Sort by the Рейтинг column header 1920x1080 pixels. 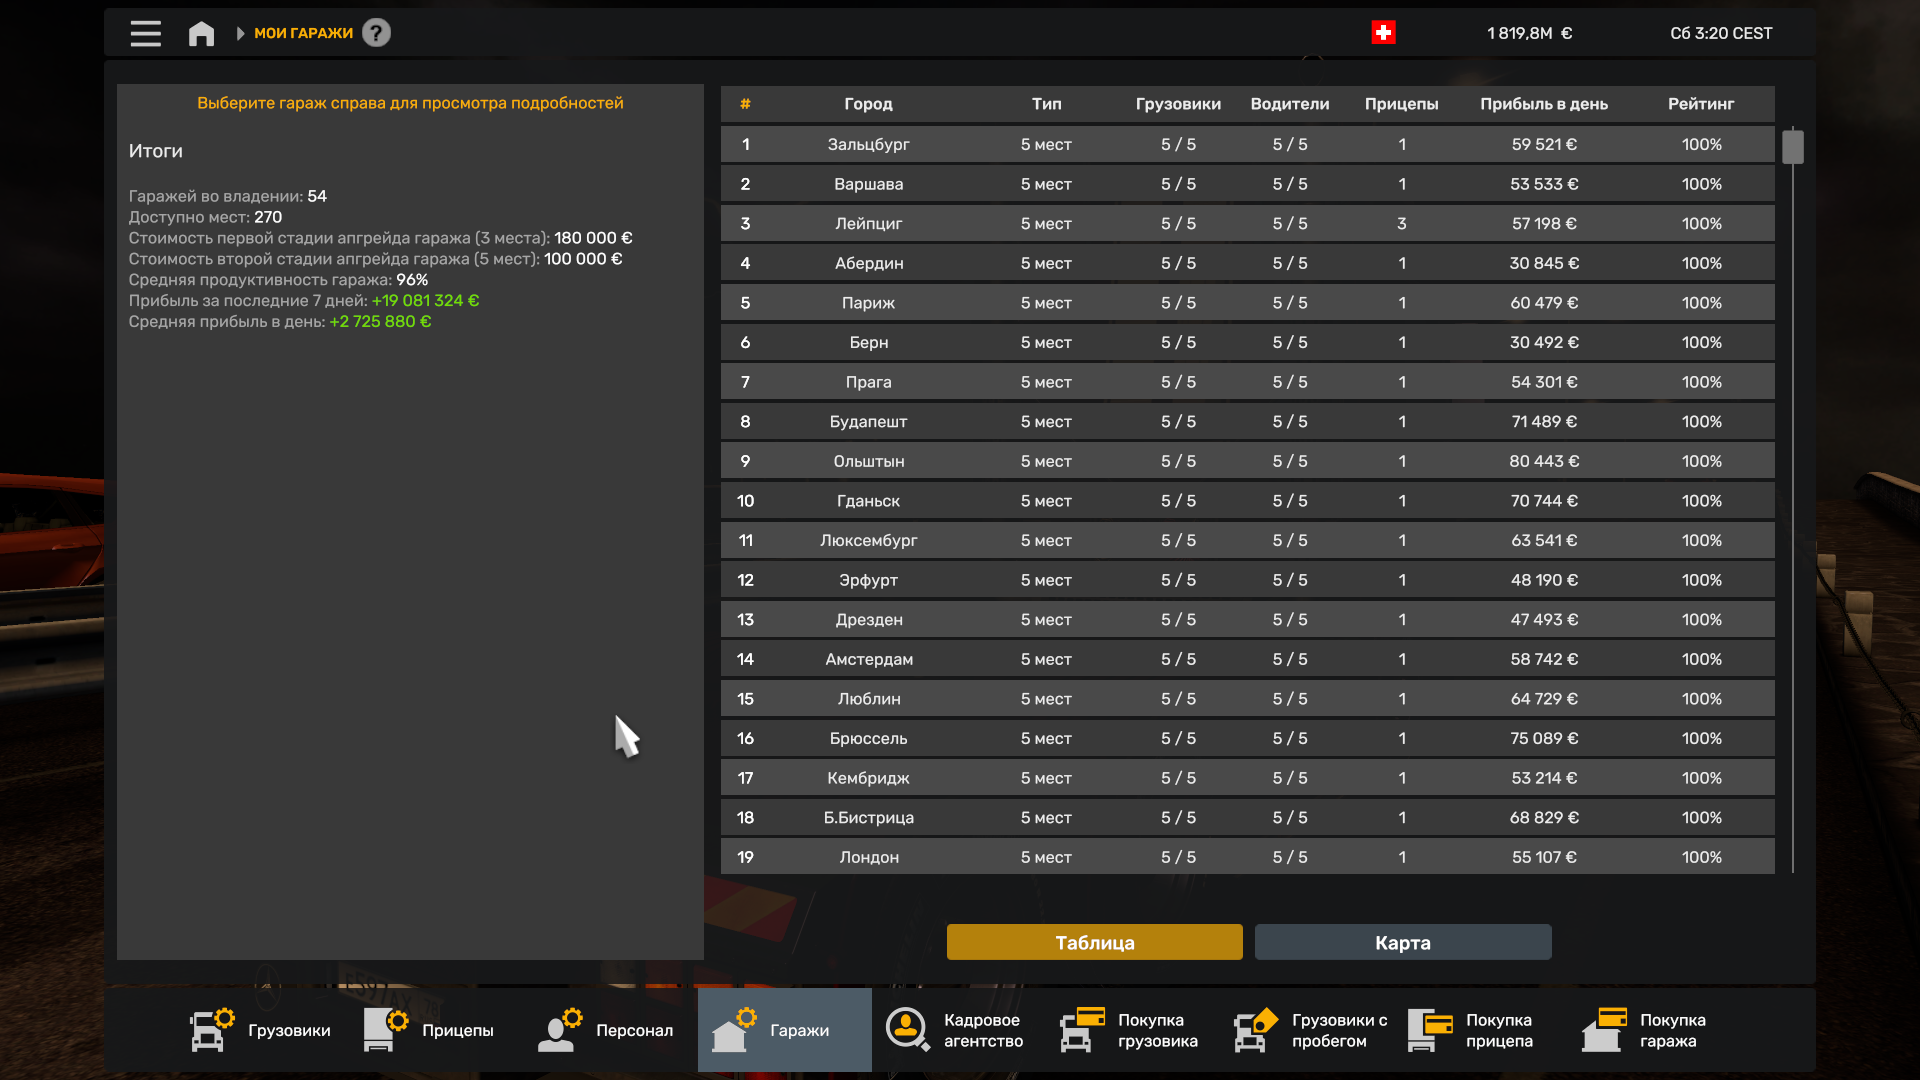1701,104
